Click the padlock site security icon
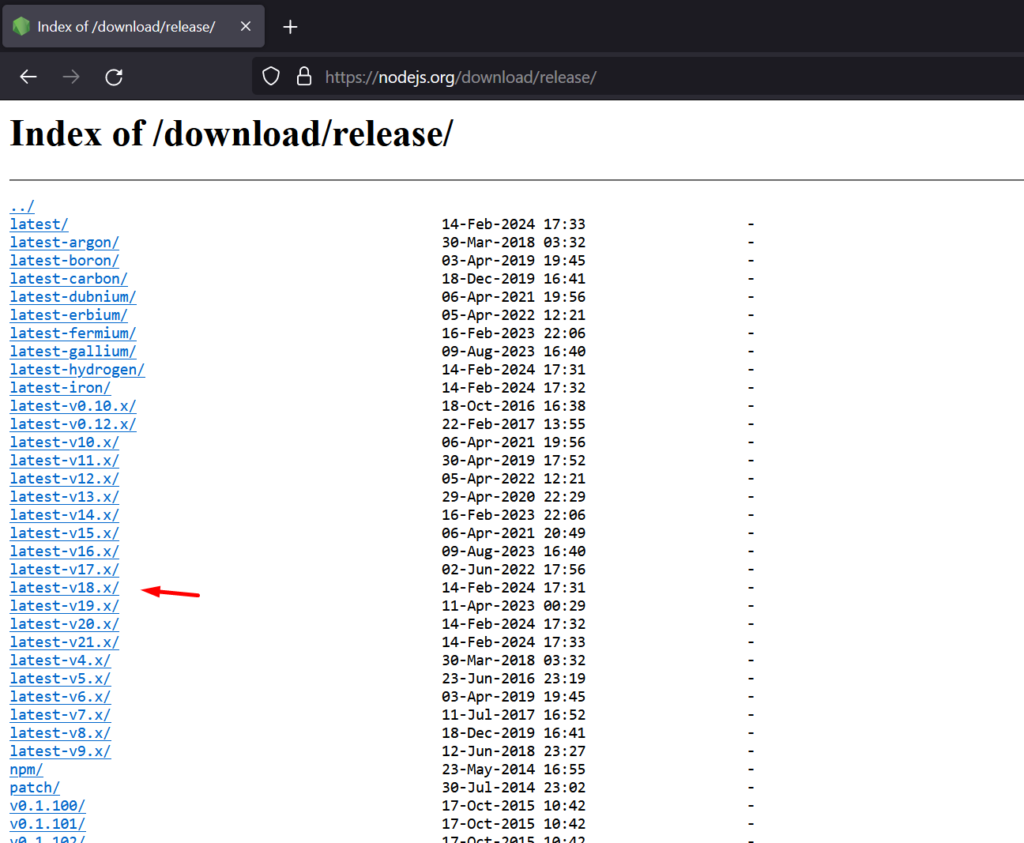The width and height of the screenshot is (1024, 843). pos(304,76)
